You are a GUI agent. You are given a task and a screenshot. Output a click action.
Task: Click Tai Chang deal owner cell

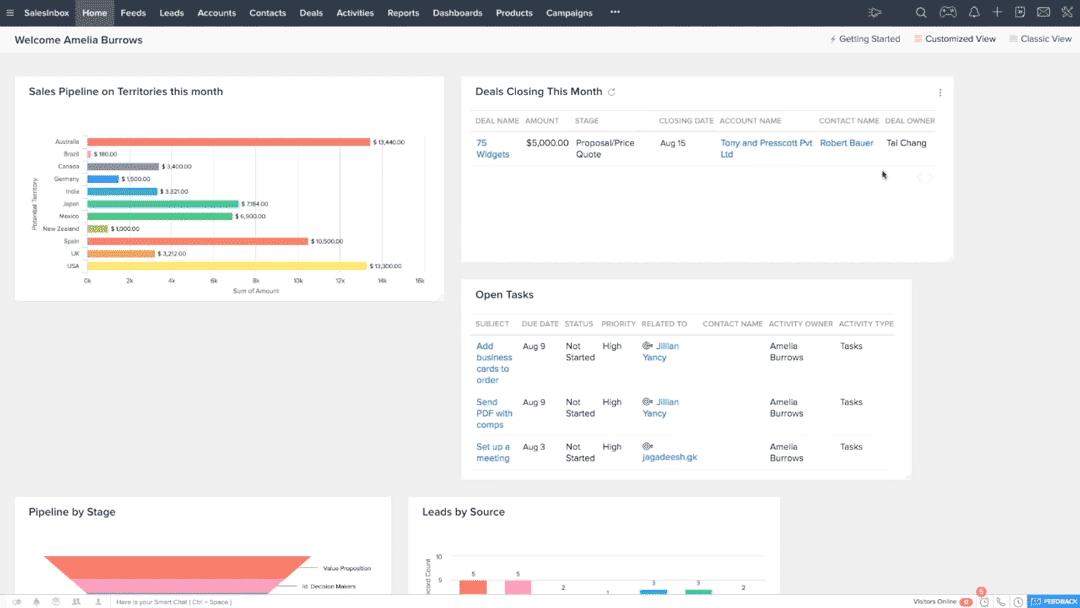point(906,143)
